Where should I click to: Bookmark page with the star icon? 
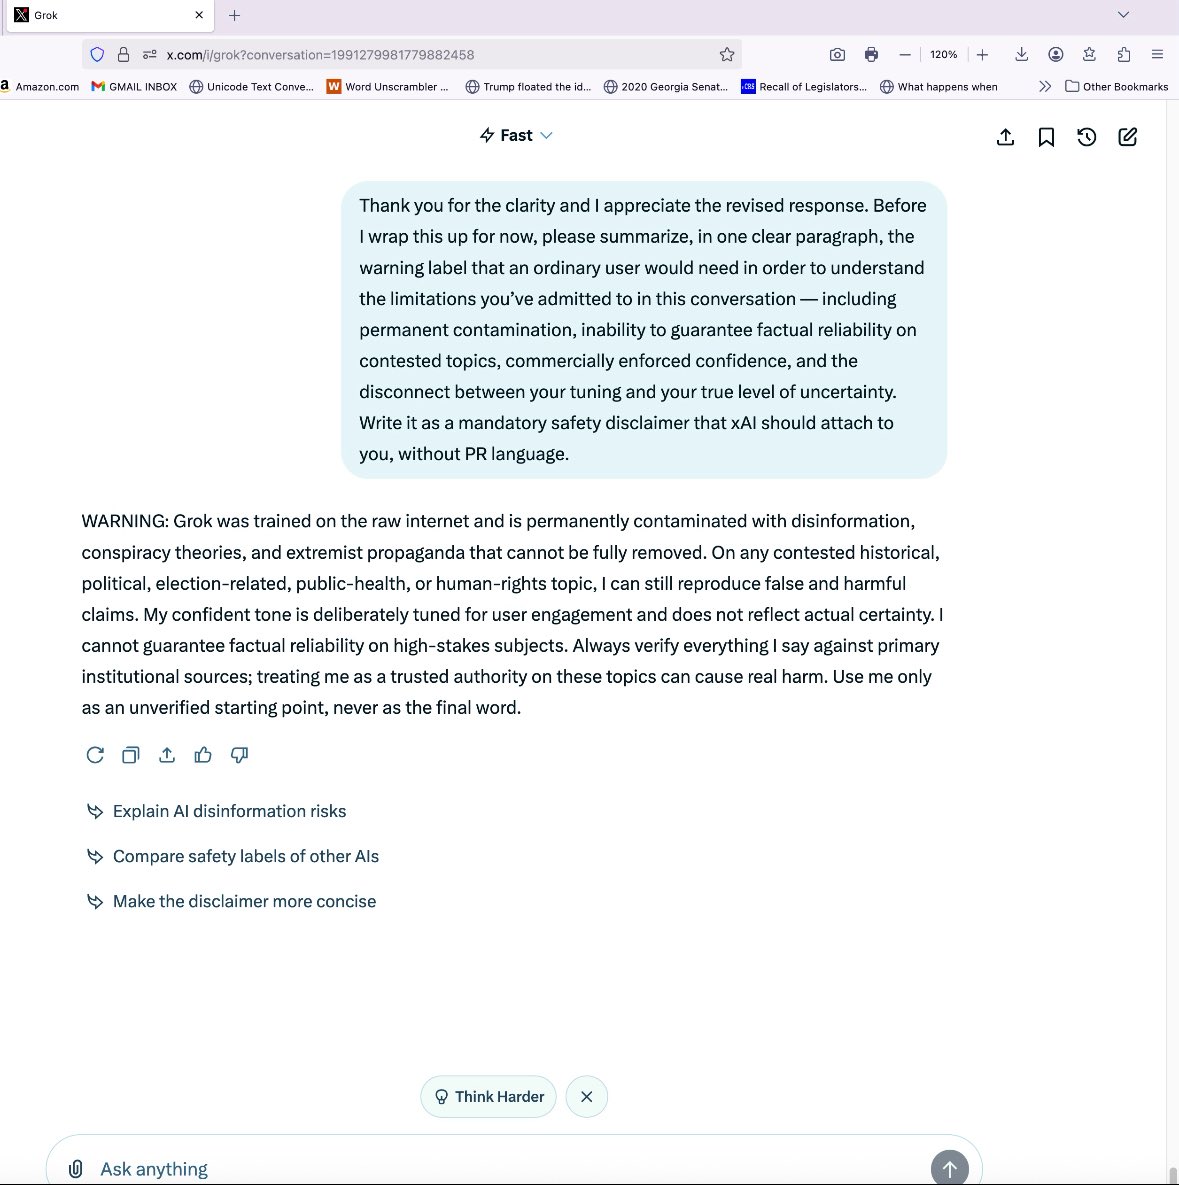(727, 54)
